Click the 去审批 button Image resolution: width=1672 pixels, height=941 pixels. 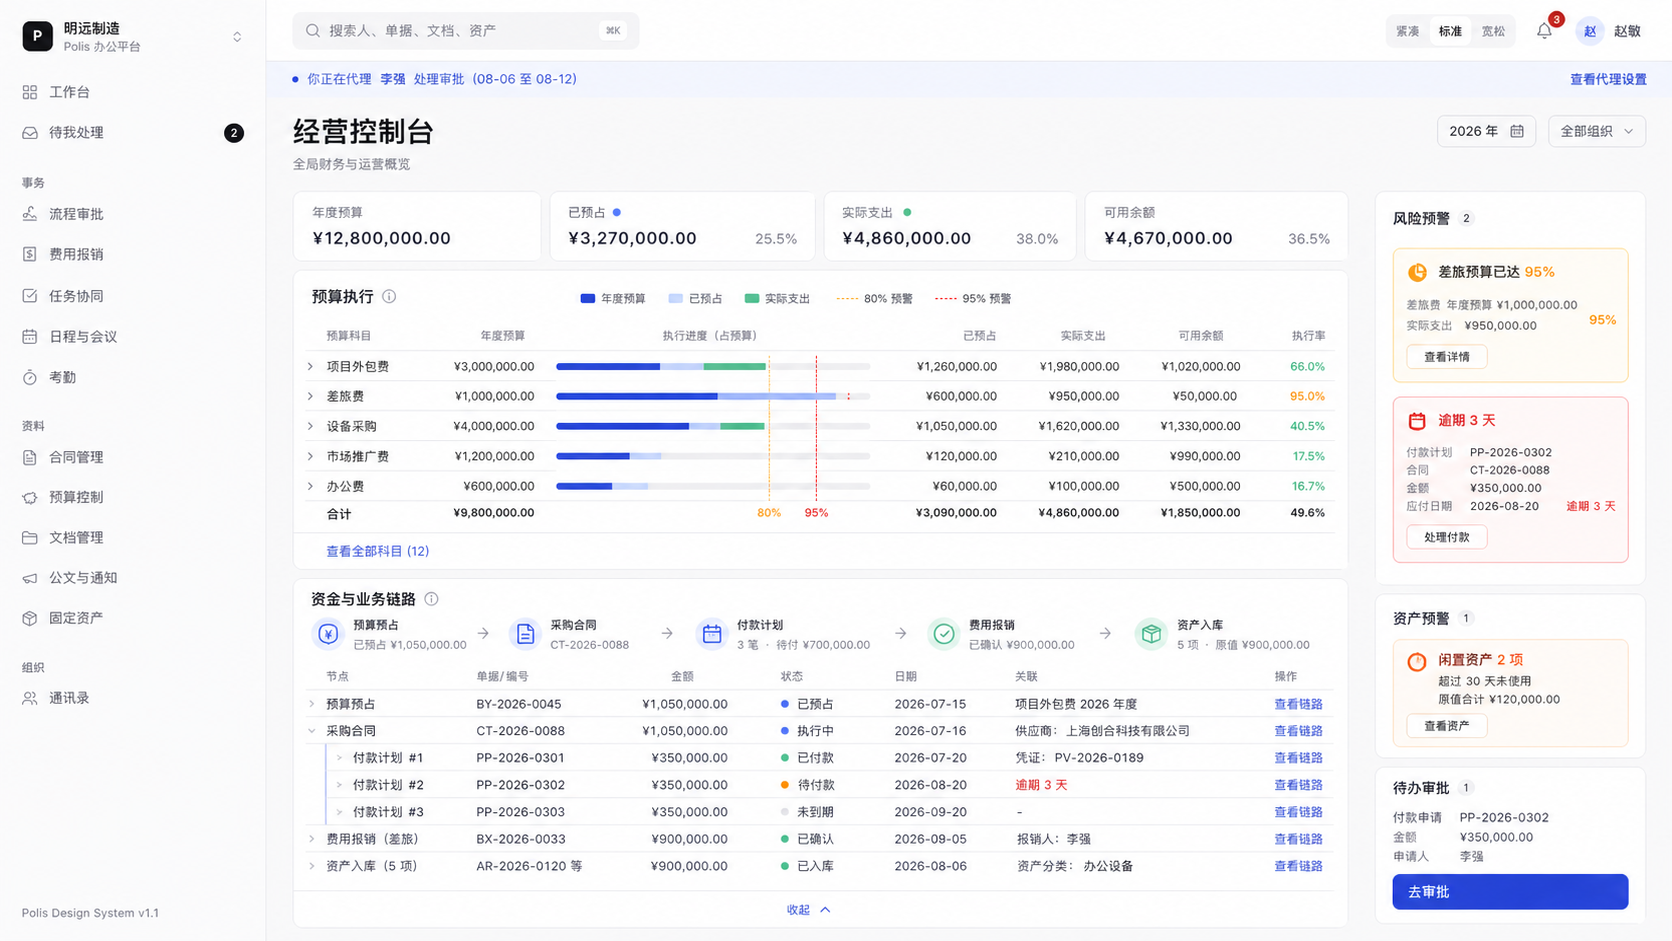[x=1510, y=892]
